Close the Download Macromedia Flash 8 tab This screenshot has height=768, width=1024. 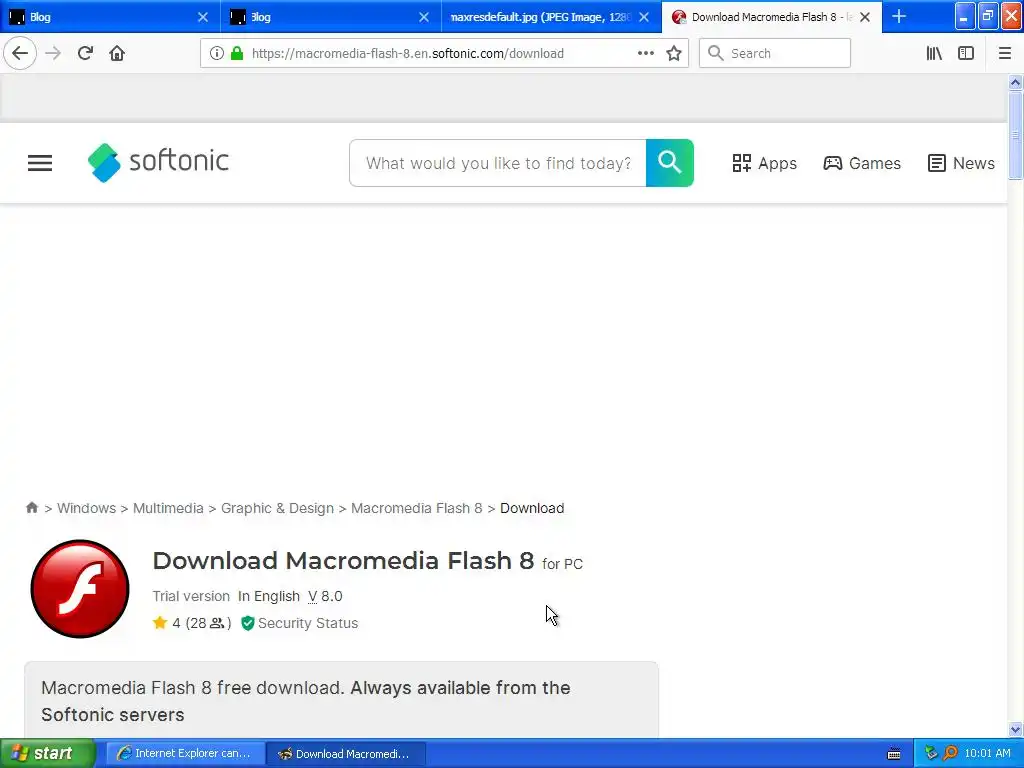865,17
